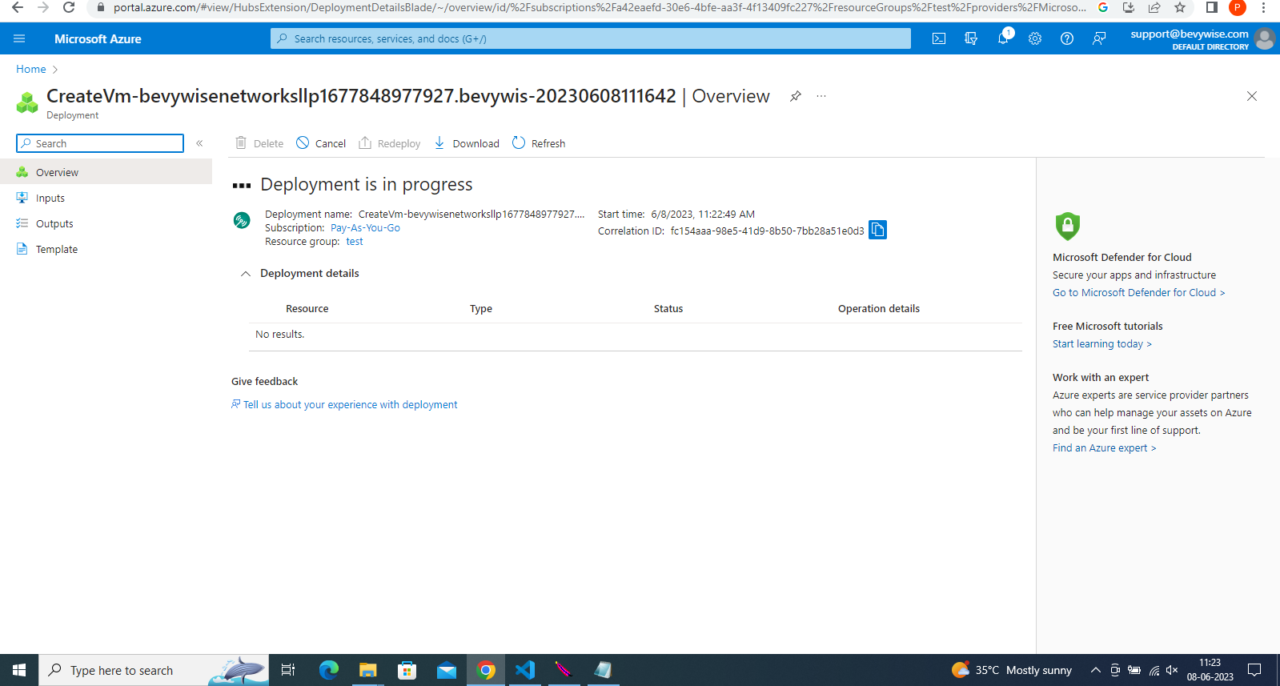The height and width of the screenshot is (686, 1280).
Task: Collapse the left navigation menu
Action: pyautogui.click(x=199, y=144)
